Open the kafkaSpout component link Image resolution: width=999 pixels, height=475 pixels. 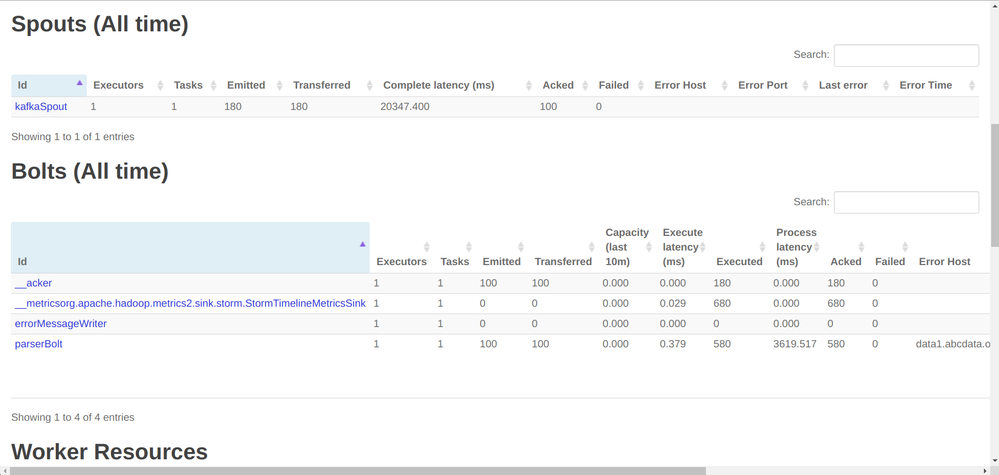(41, 106)
